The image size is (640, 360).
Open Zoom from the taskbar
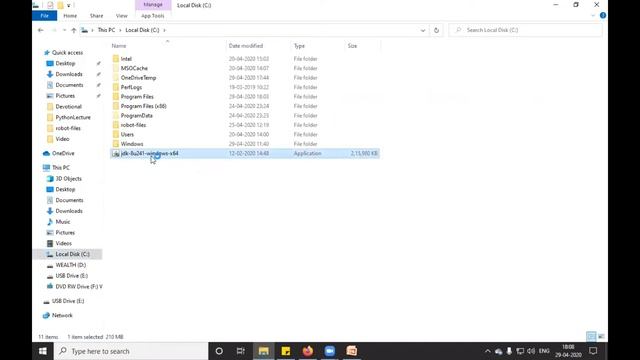[x=330, y=351]
